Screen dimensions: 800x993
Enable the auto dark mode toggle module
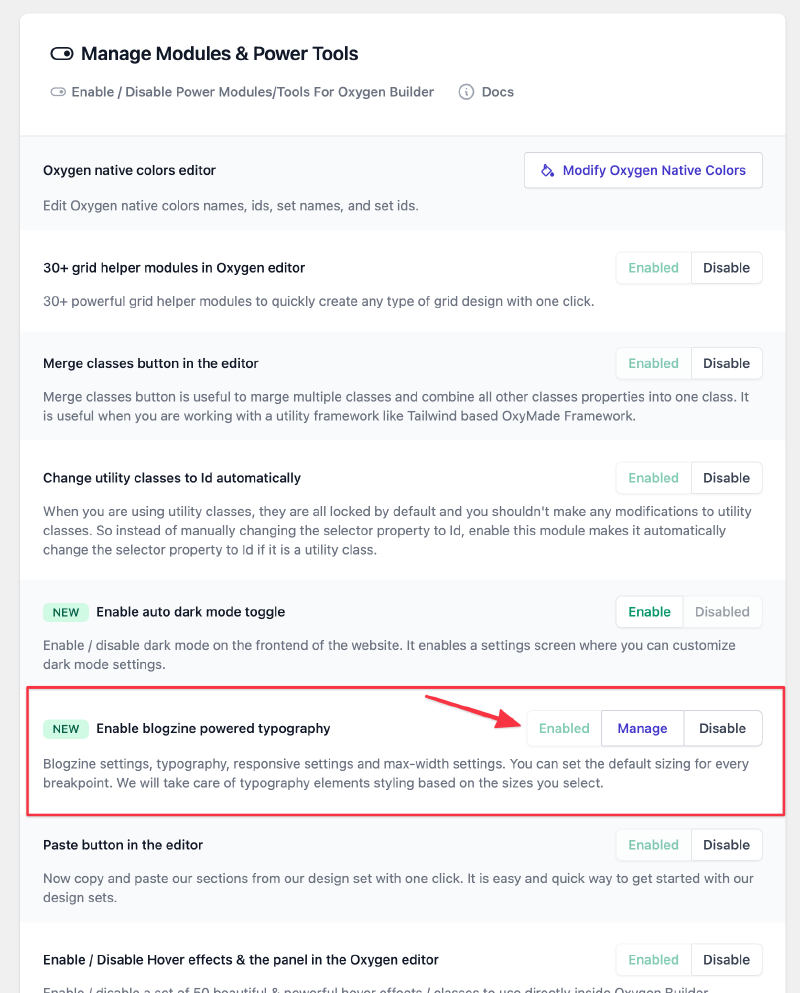click(x=649, y=612)
